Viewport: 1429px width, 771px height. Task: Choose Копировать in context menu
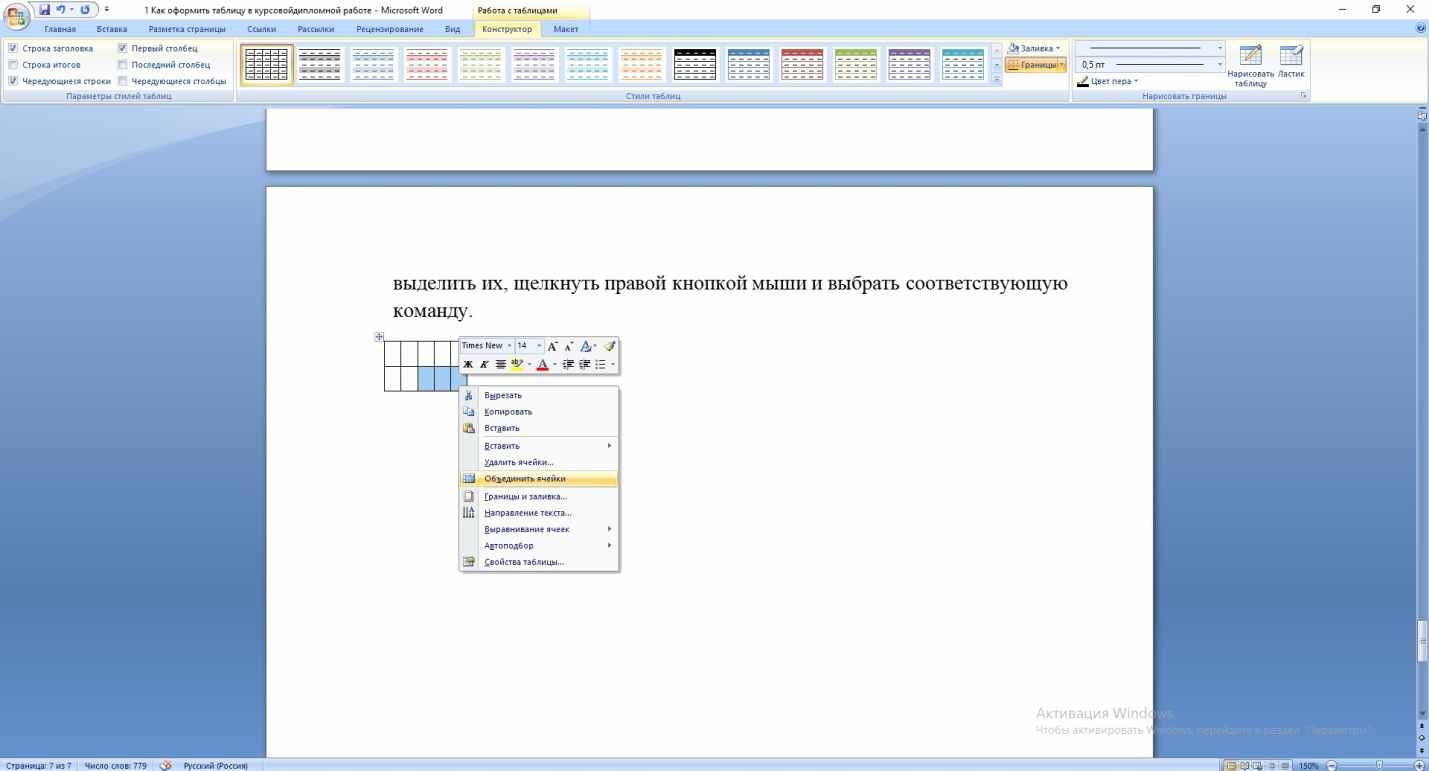pyautogui.click(x=539, y=411)
